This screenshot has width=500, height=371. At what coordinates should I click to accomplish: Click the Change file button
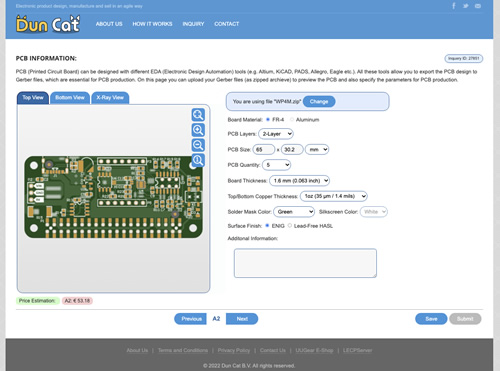pos(319,101)
